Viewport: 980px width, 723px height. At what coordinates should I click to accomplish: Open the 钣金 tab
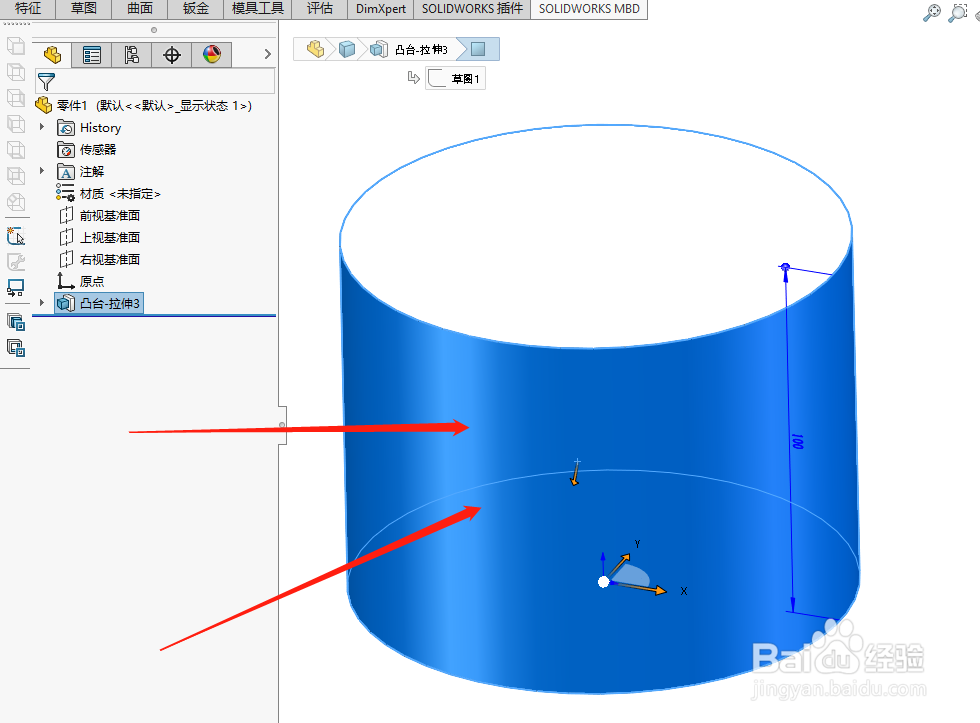click(196, 9)
